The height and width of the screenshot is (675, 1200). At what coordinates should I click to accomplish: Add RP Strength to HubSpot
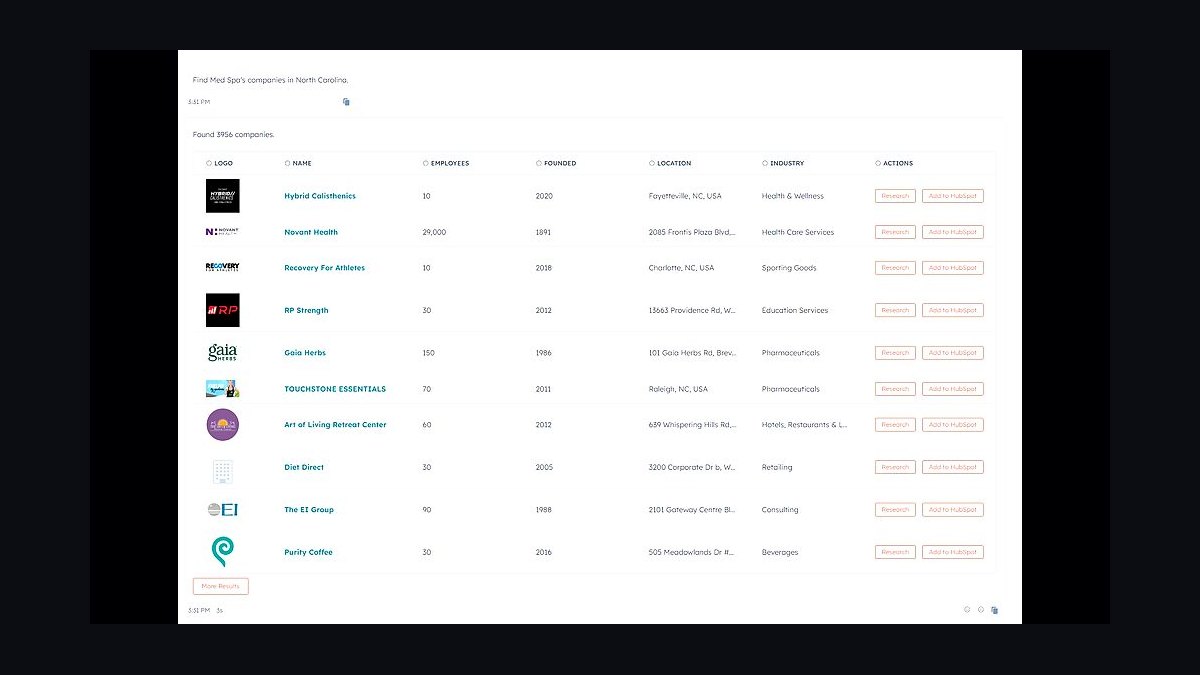pyautogui.click(x=953, y=310)
